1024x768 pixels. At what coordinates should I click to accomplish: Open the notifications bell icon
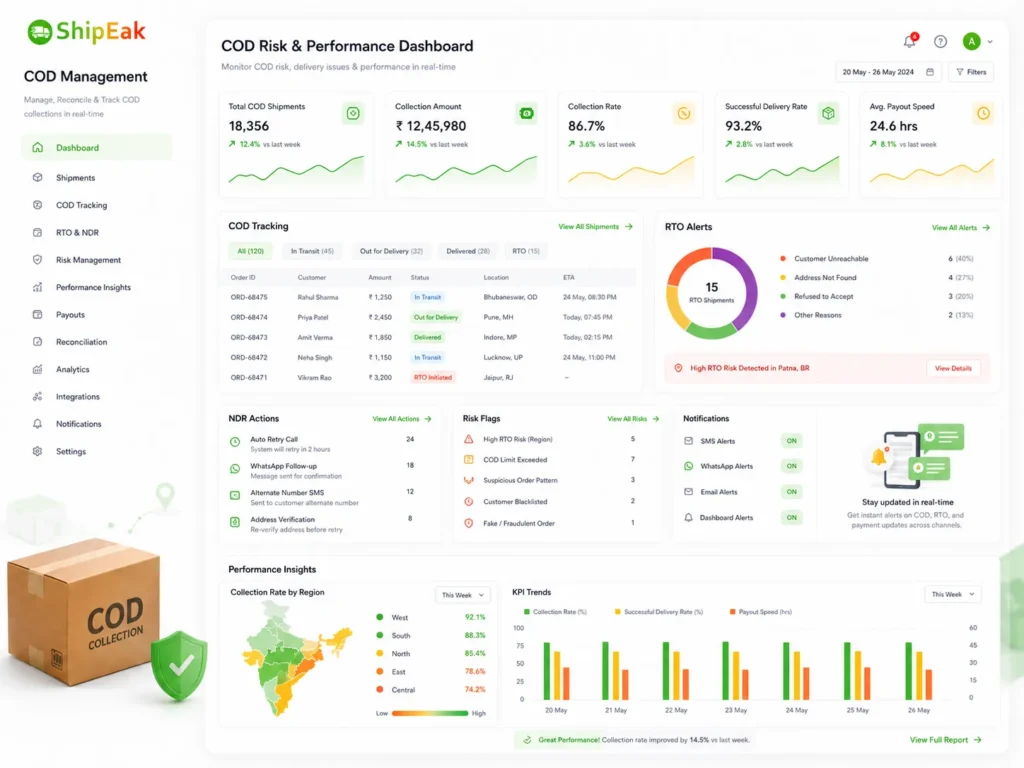pos(909,41)
